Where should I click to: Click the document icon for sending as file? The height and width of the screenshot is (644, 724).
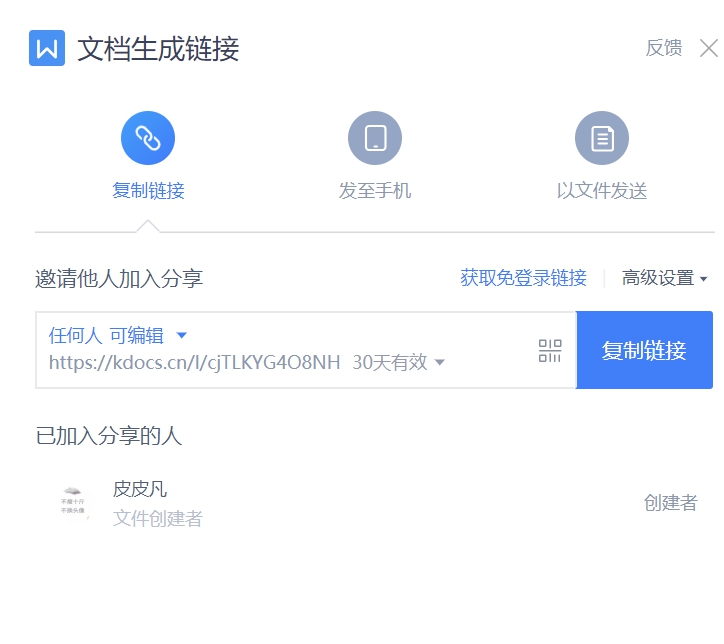pos(602,138)
